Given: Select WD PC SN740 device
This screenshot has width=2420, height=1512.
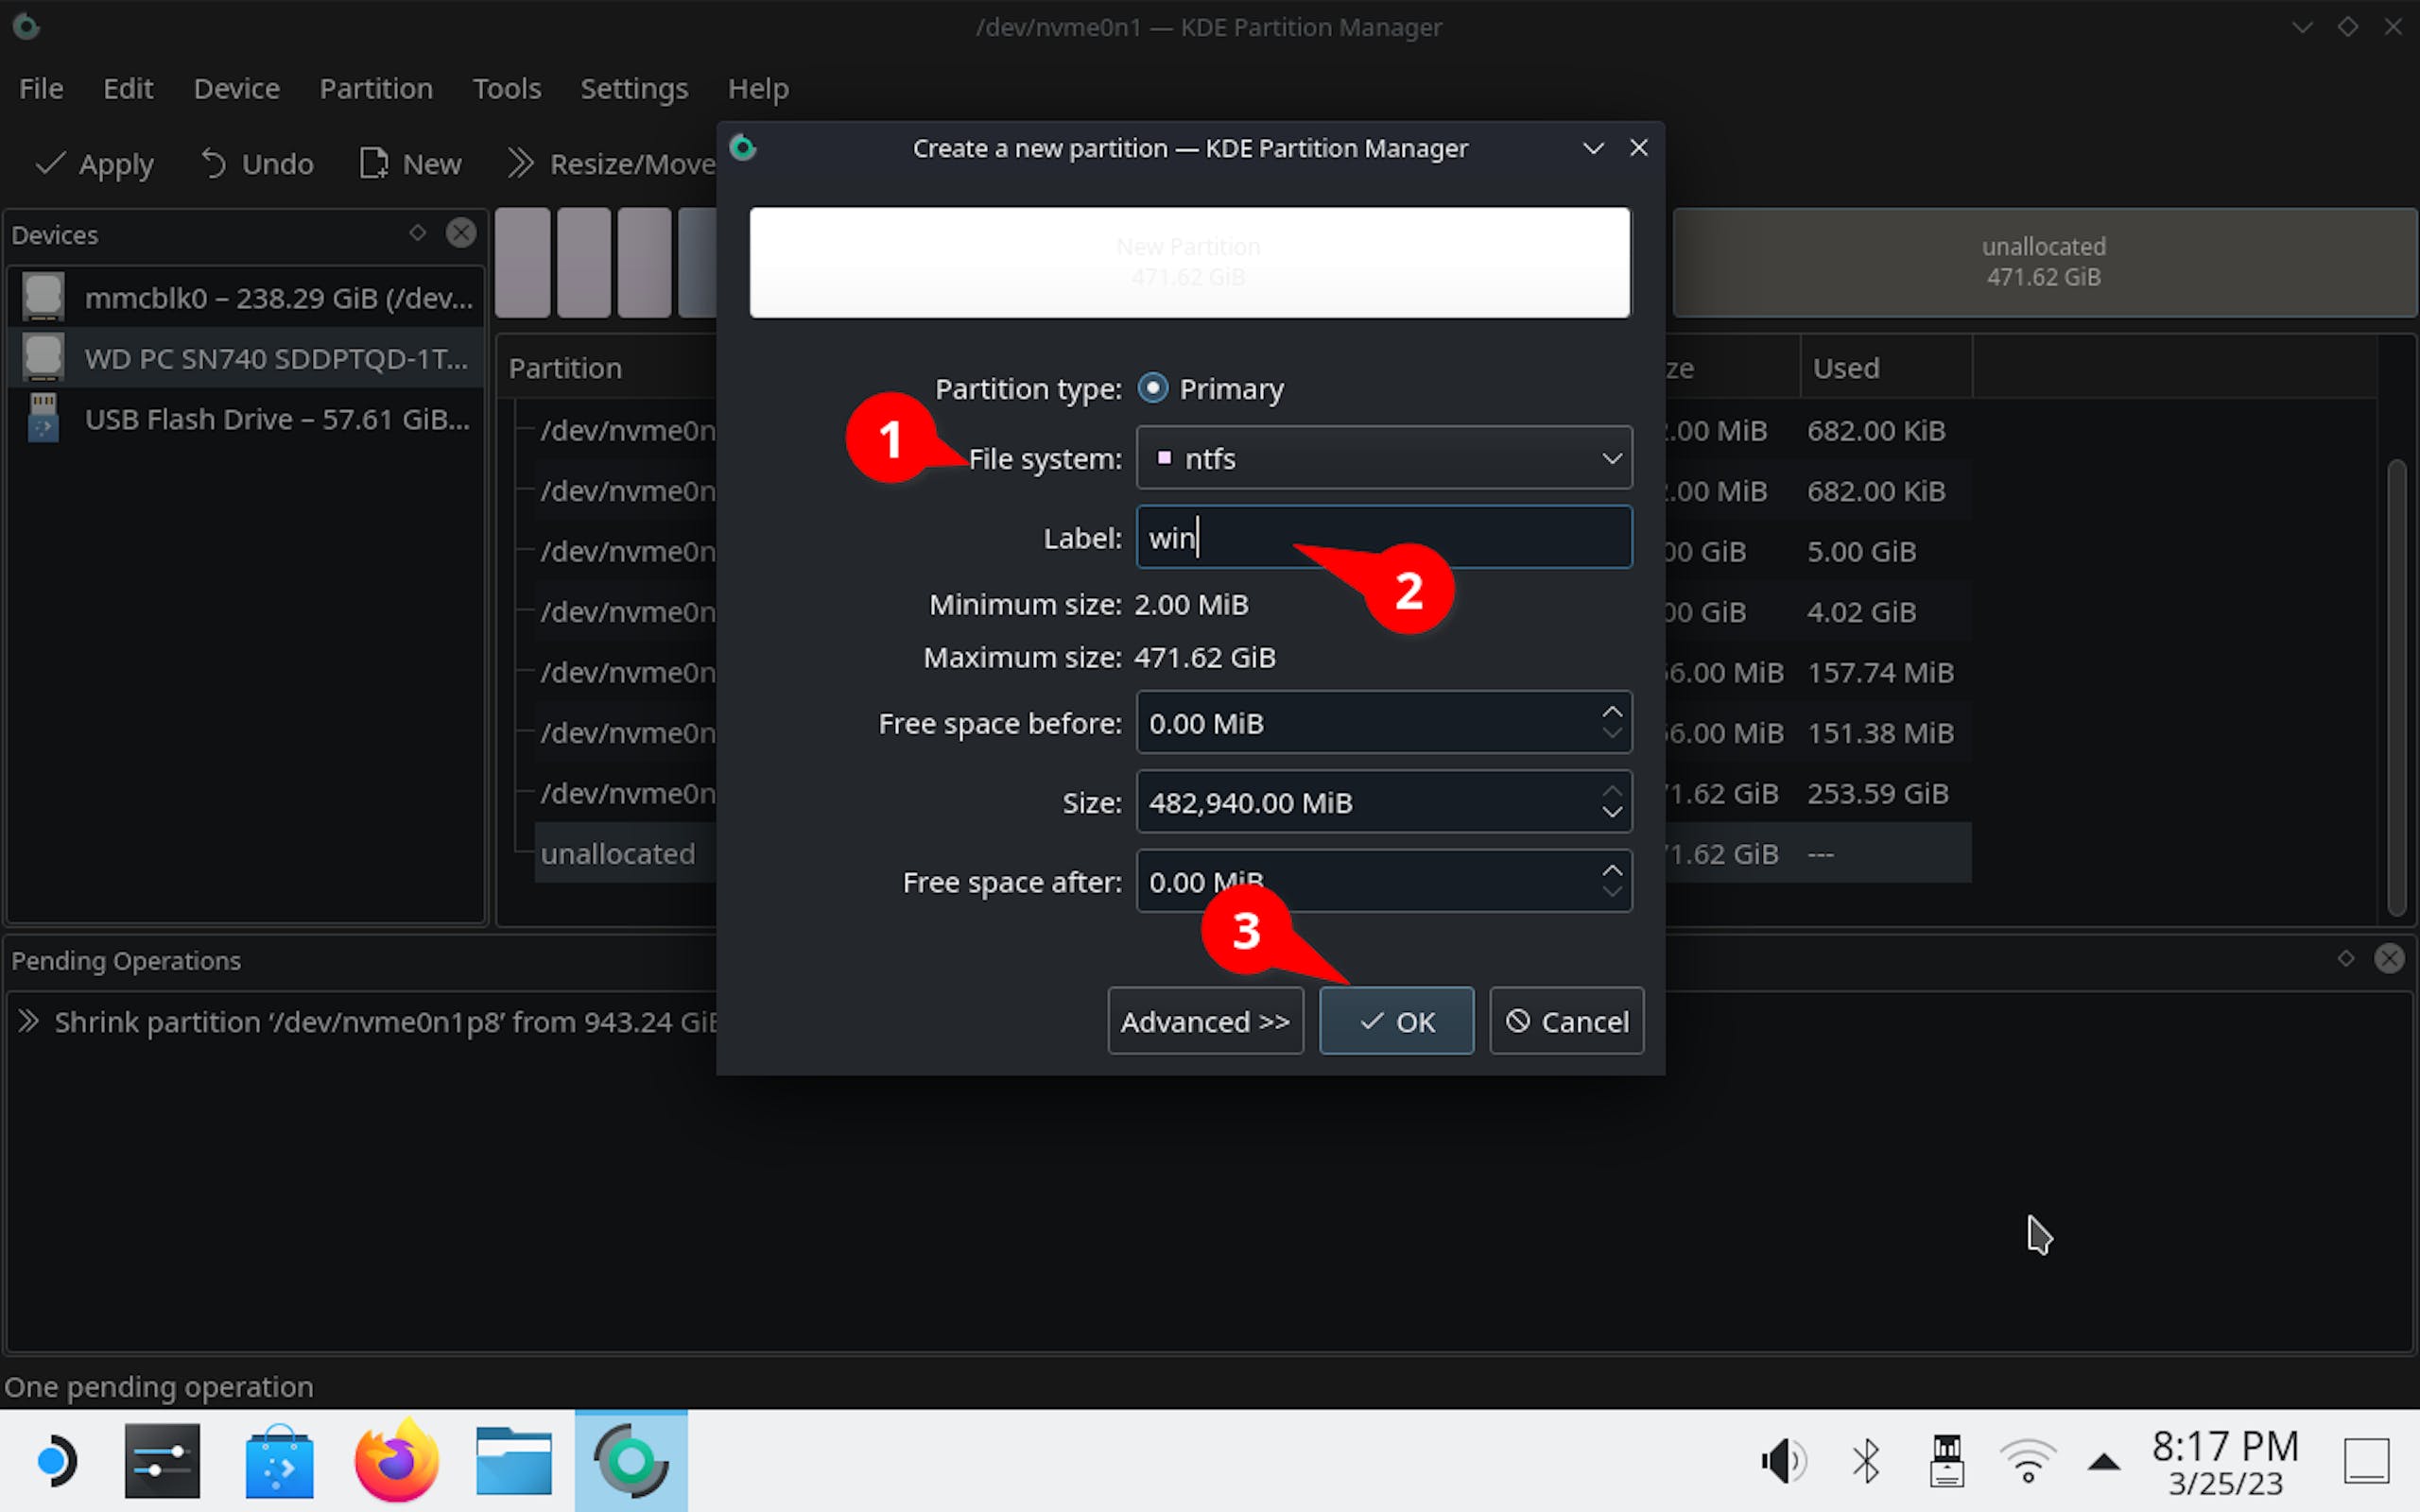Looking at the screenshot, I should pyautogui.click(x=246, y=358).
